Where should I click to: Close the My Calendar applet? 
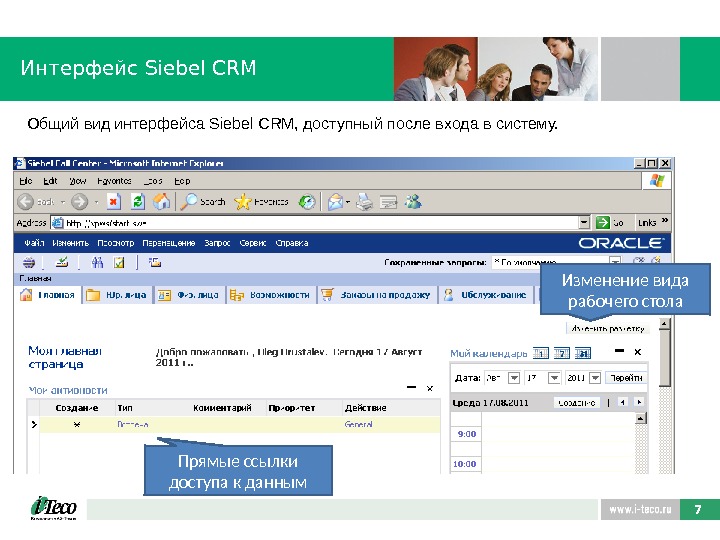pyautogui.click(x=637, y=352)
